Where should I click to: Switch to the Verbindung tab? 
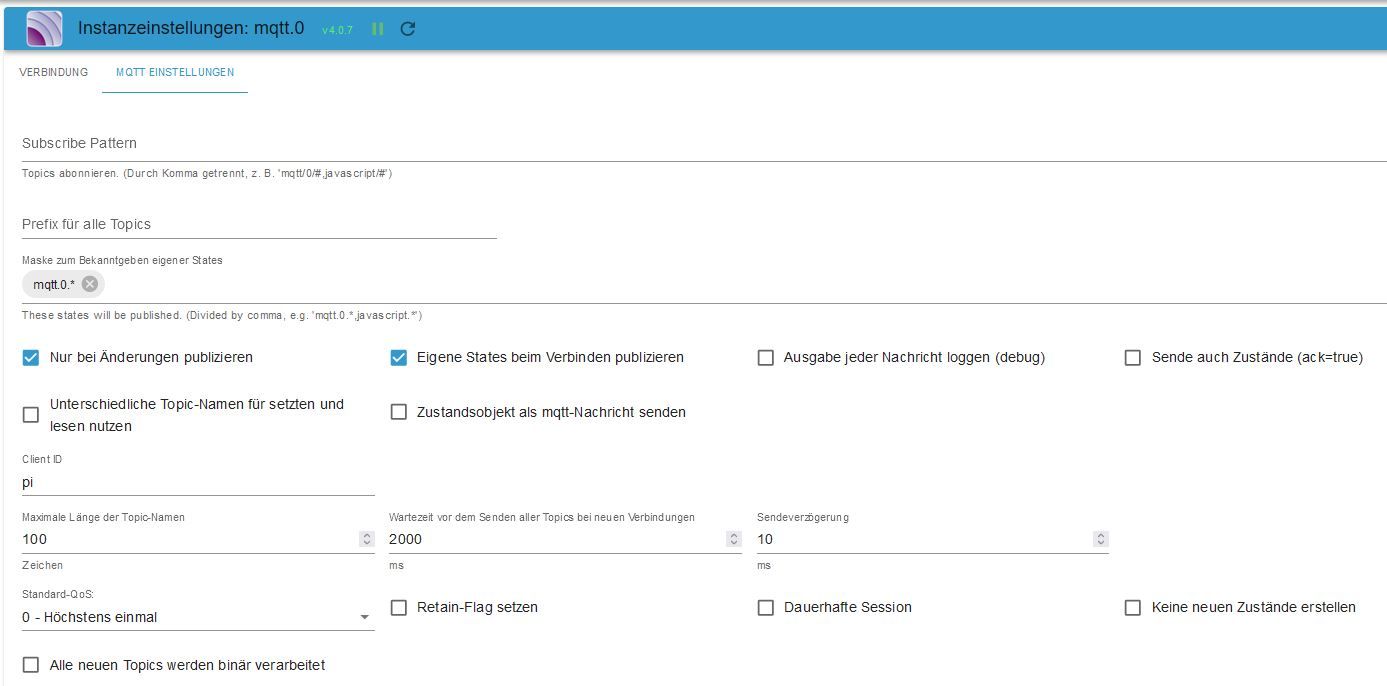[54, 72]
